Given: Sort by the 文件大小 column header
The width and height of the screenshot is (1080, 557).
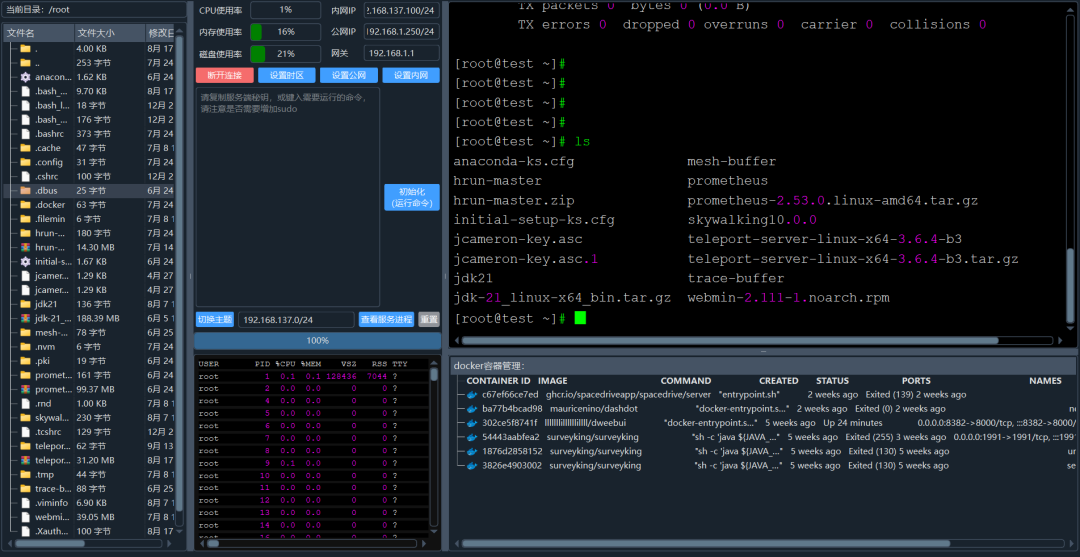Looking at the screenshot, I should pos(110,32).
